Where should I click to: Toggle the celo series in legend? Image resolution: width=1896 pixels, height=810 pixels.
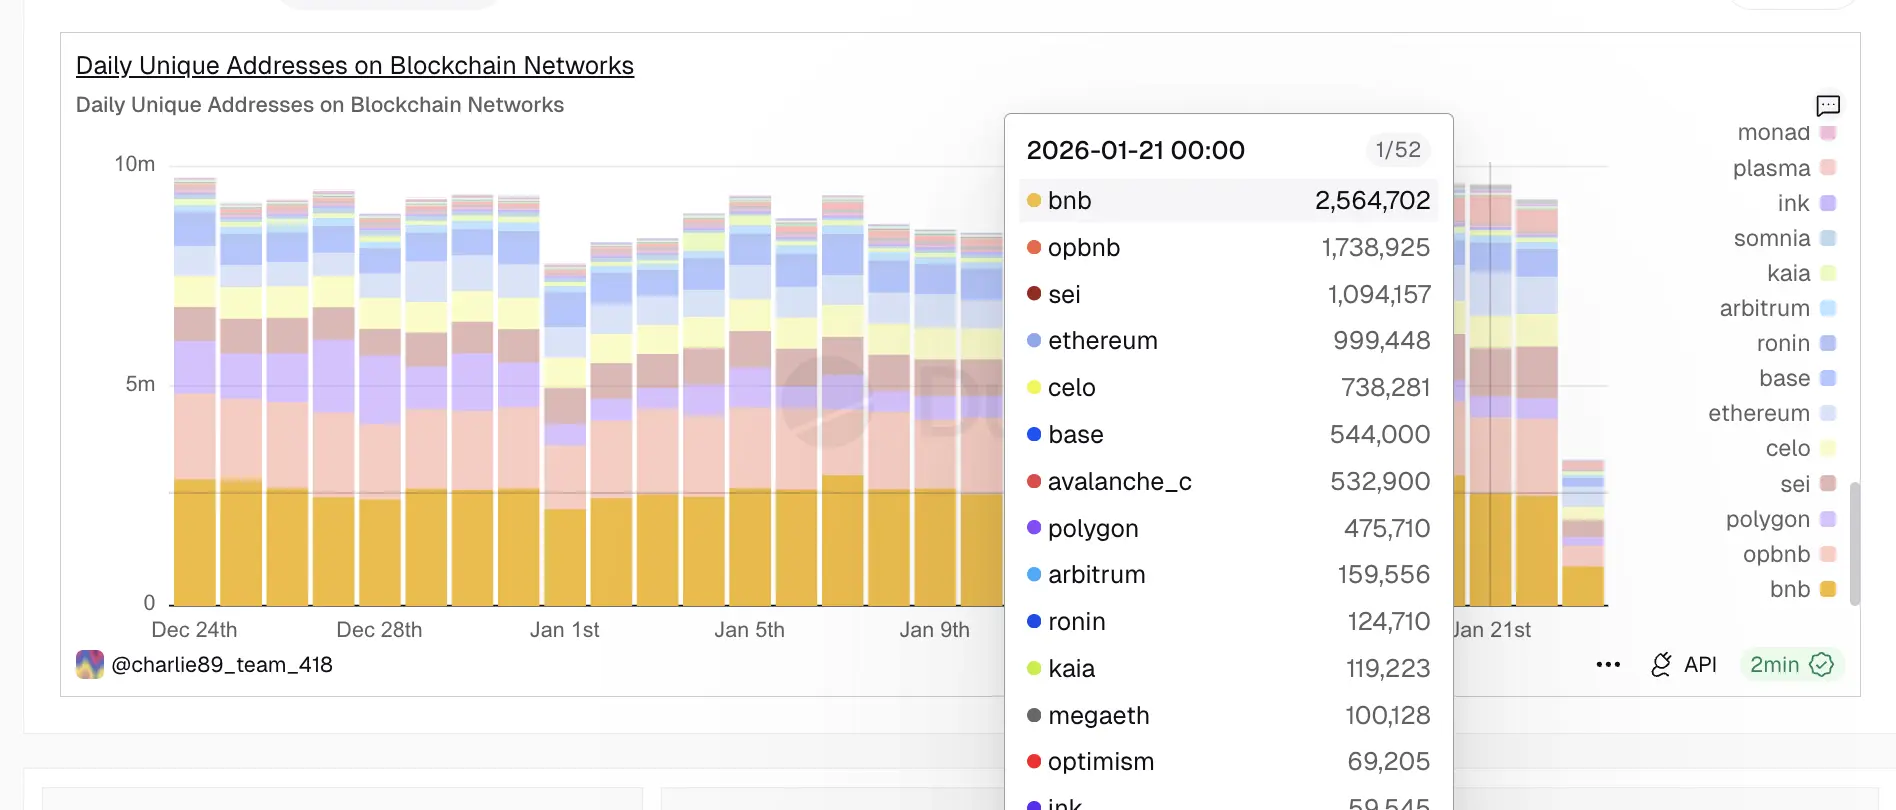click(1801, 448)
